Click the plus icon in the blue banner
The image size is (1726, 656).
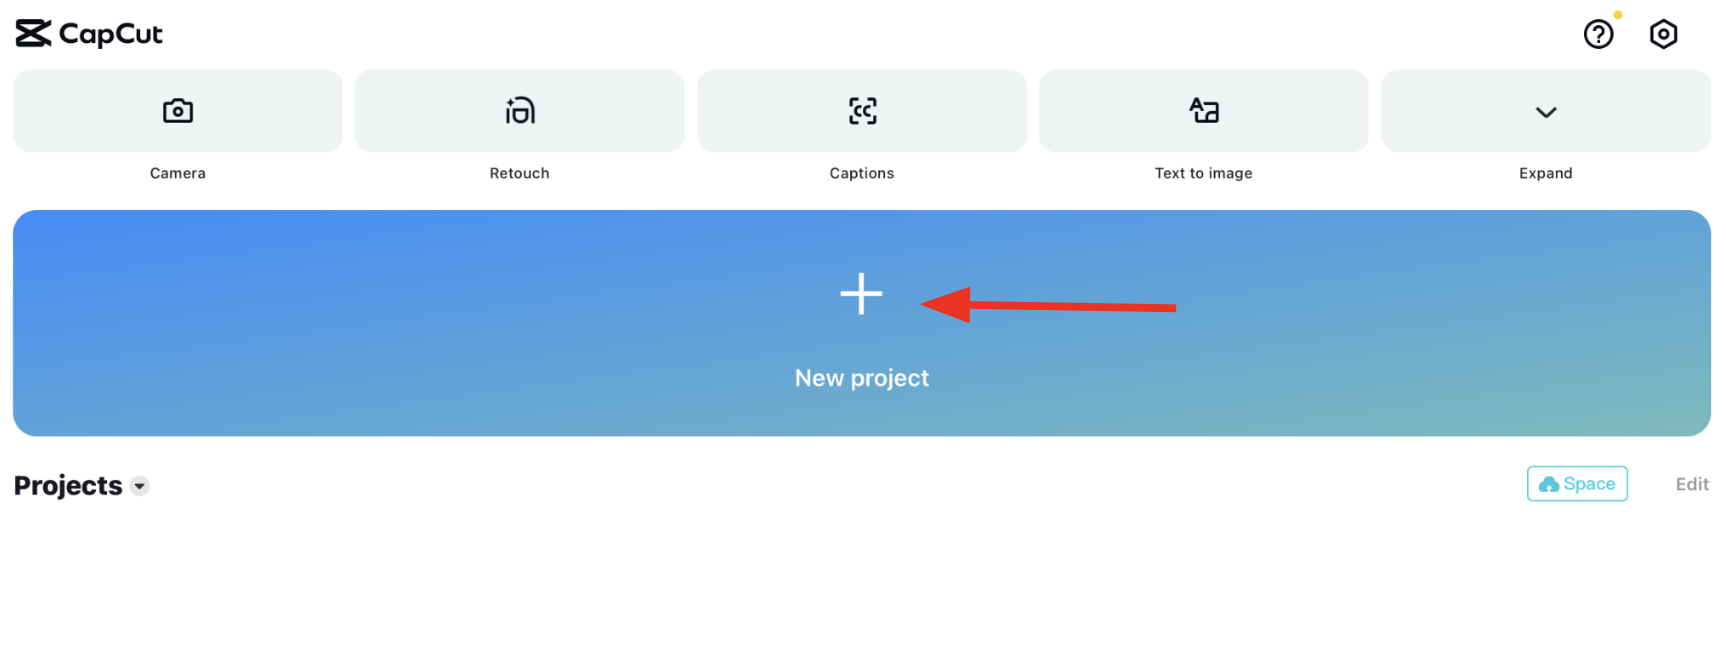(x=861, y=295)
